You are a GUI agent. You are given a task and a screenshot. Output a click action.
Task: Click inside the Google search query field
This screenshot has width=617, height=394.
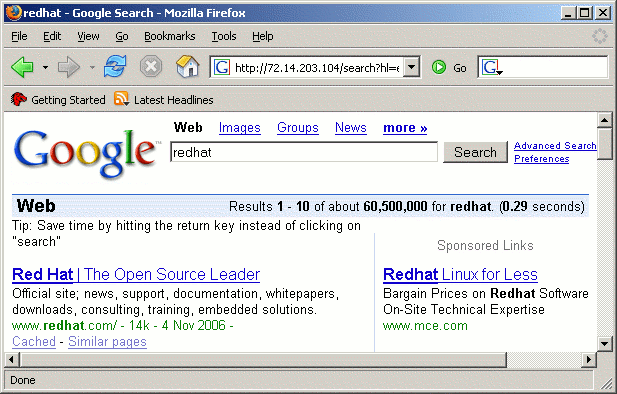pyautogui.click(x=304, y=152)
